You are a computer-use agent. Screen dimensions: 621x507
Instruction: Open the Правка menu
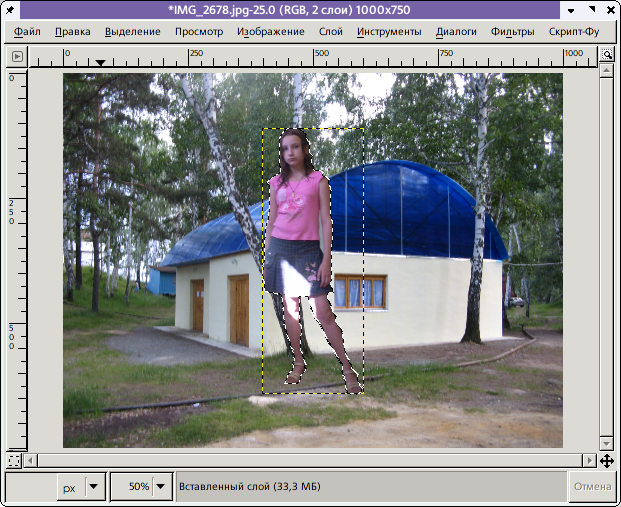click(72, 31)
